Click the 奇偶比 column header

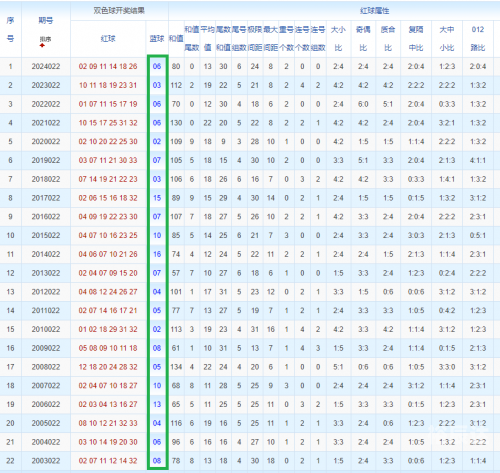[x=363, y=39]
